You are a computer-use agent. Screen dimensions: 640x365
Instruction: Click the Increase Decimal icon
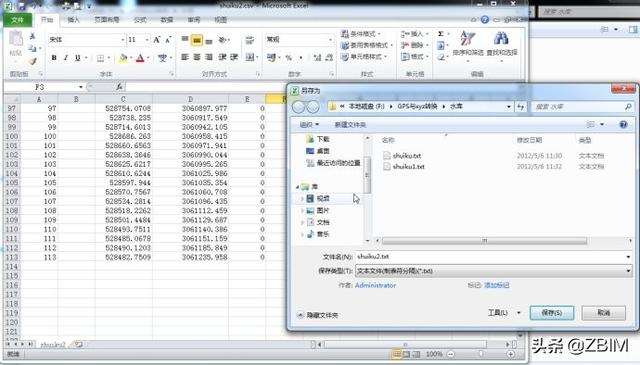tap(317, 58)
